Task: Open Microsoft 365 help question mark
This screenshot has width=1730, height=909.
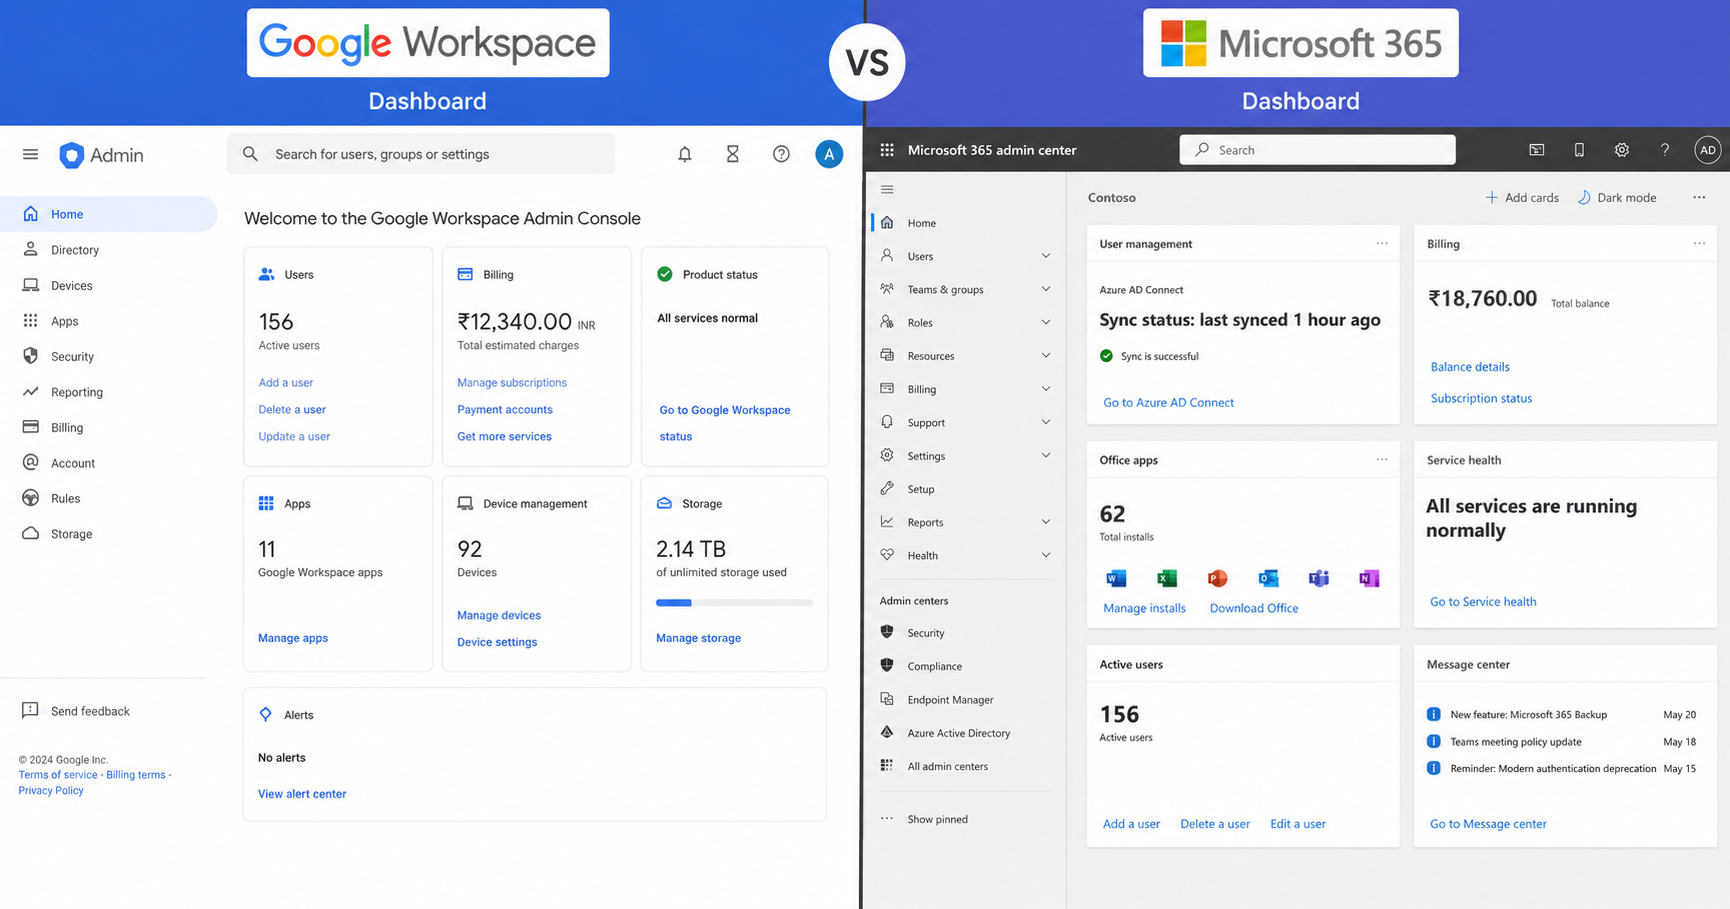Action: 1665,150
